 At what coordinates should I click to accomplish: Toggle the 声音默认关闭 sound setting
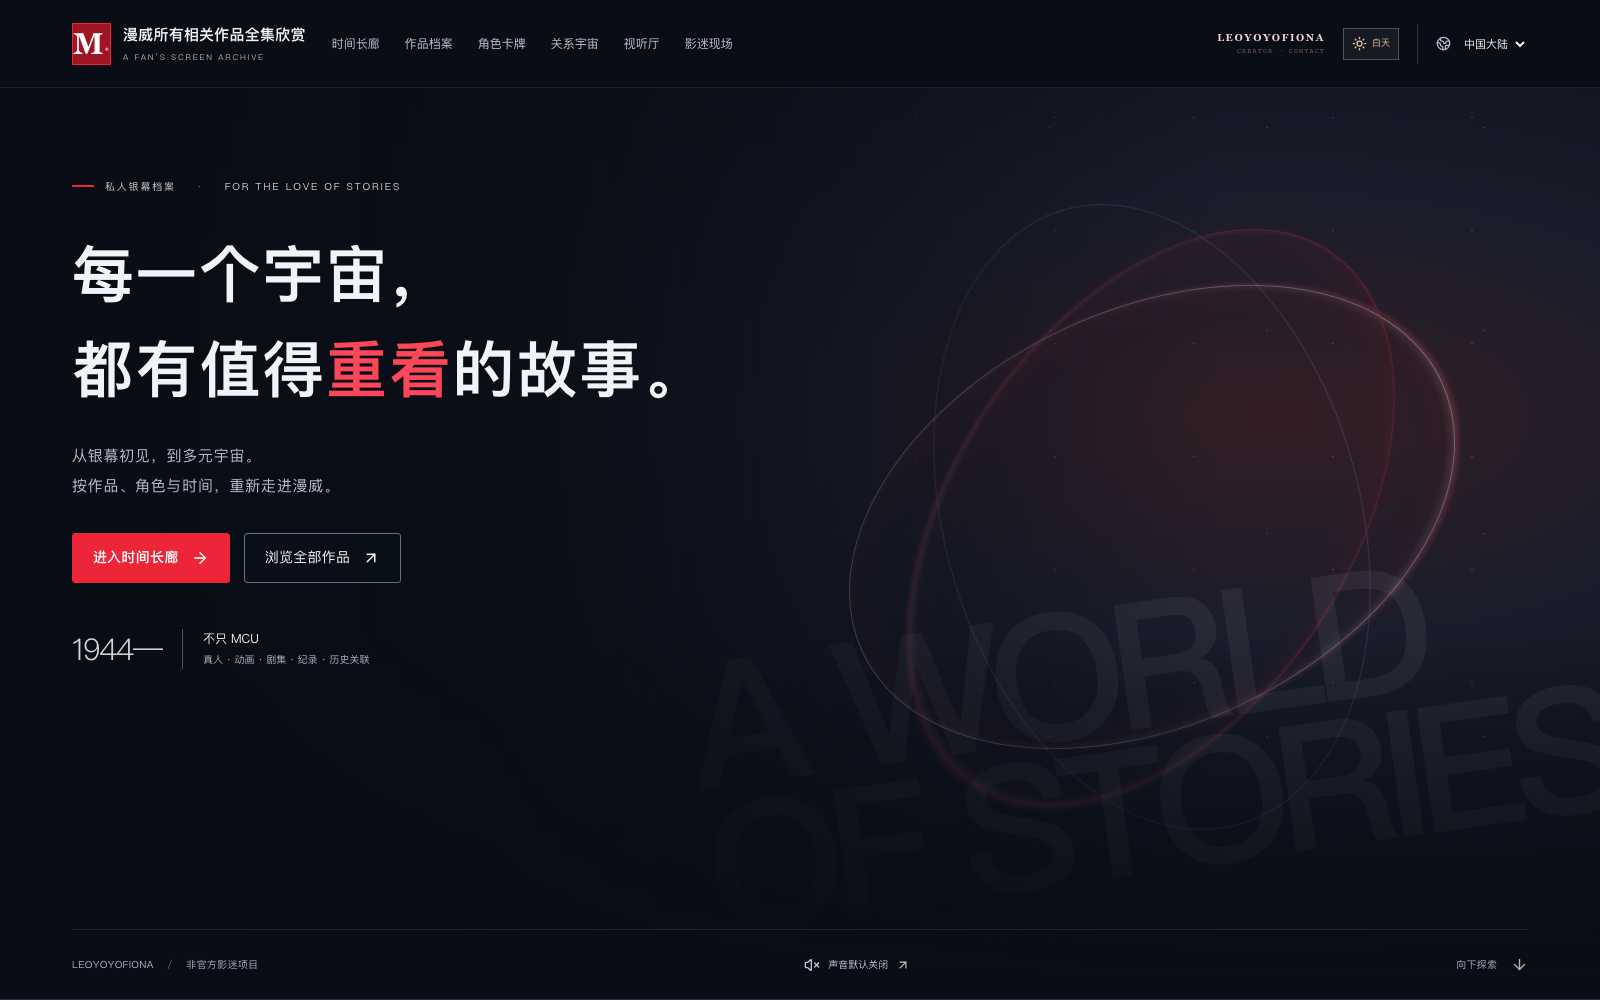[x=857, y=965]
